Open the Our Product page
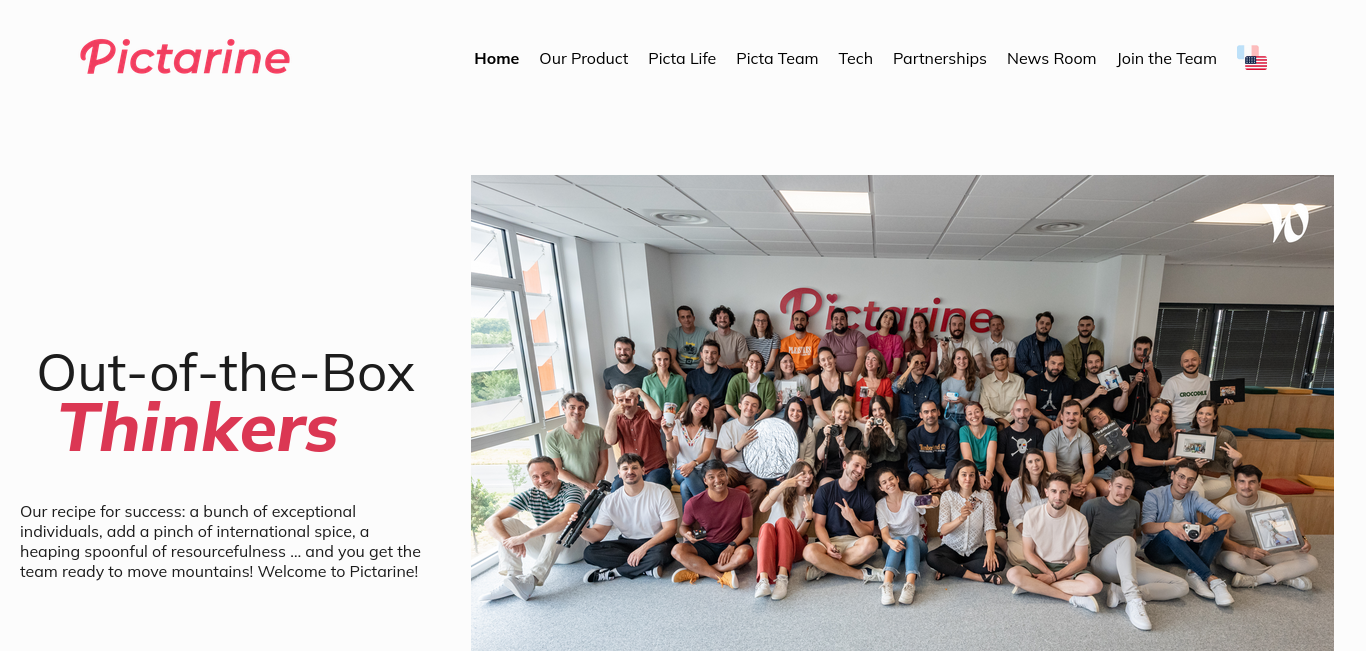This screenshot has height=651, width=1366. pyautogui.click(x=583, y=59)
